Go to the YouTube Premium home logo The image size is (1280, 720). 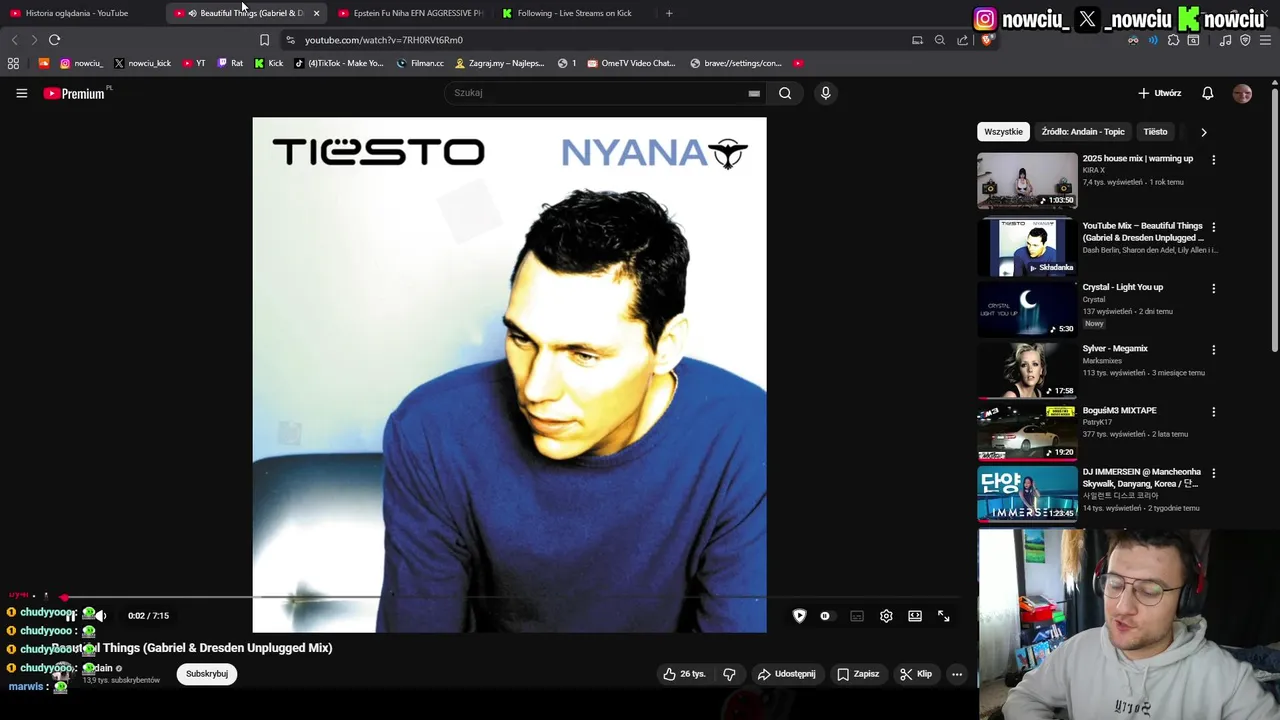74,93
